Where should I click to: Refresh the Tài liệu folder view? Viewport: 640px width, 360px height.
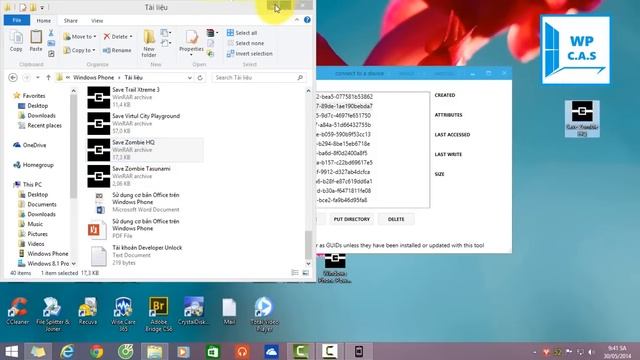(x=200, y=78)
